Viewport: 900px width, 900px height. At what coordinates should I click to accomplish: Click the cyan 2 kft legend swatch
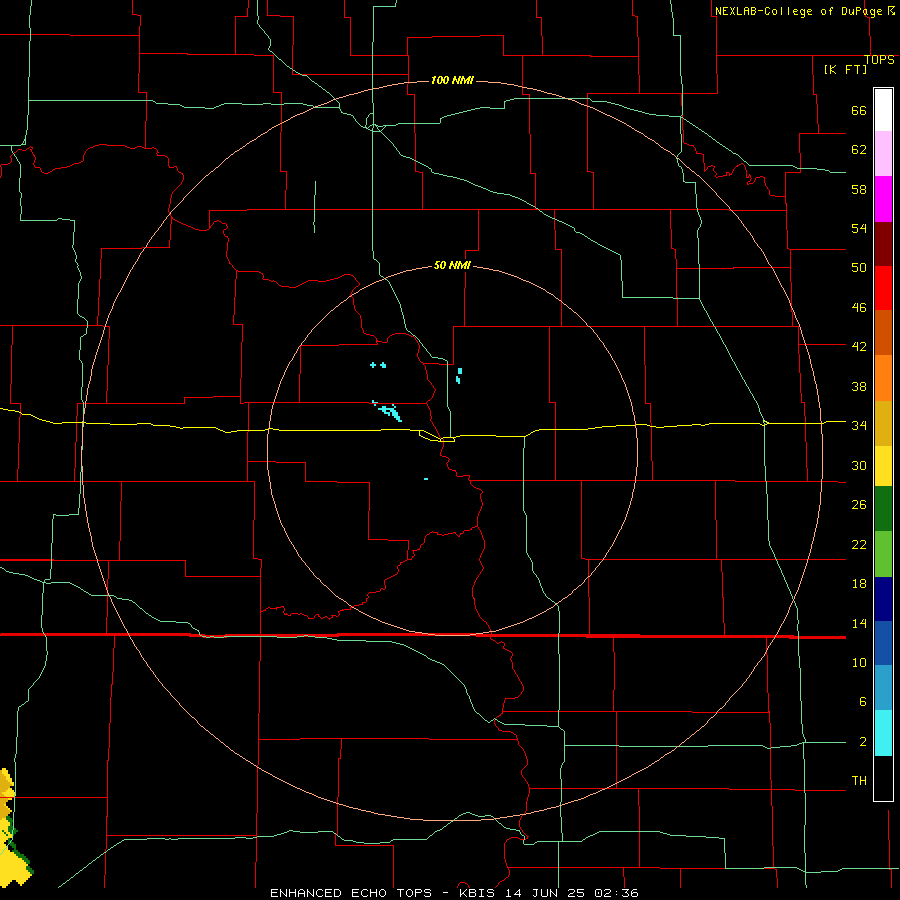[883, 733]
